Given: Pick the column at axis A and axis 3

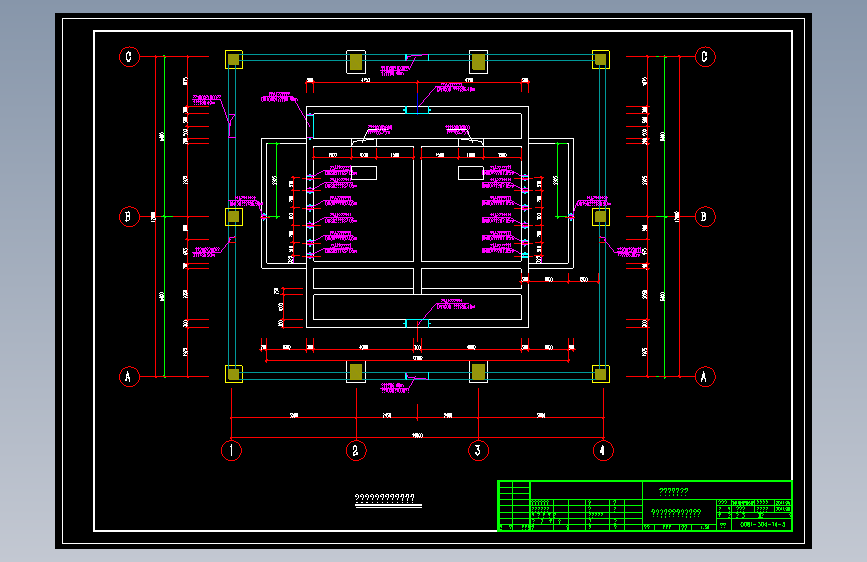Looking at the screenshot, I should click(478, 372).
